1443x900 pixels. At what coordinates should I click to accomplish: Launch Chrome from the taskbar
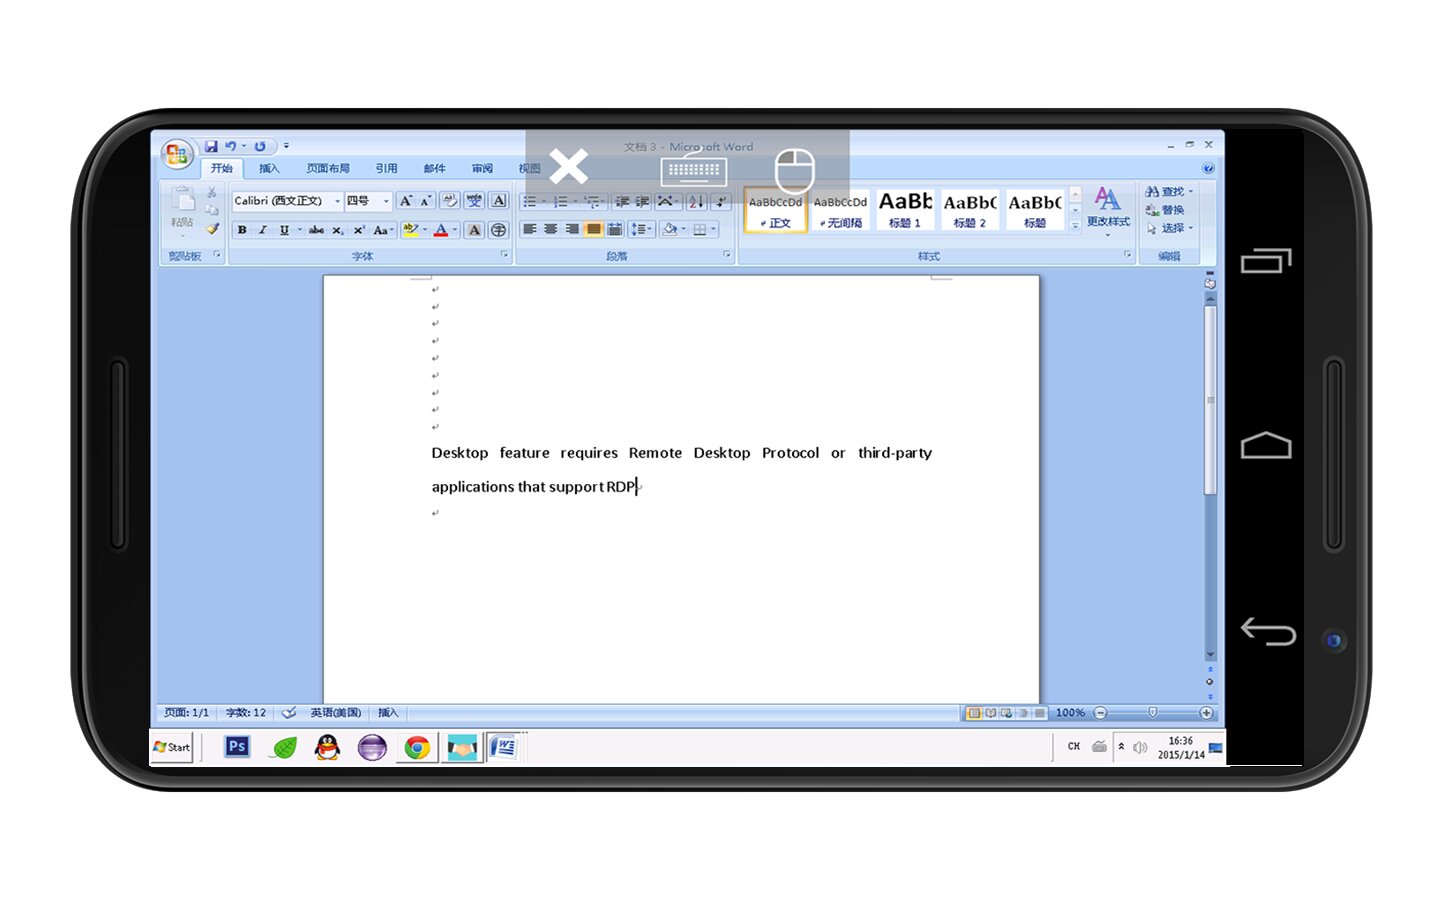click(417, 747)
